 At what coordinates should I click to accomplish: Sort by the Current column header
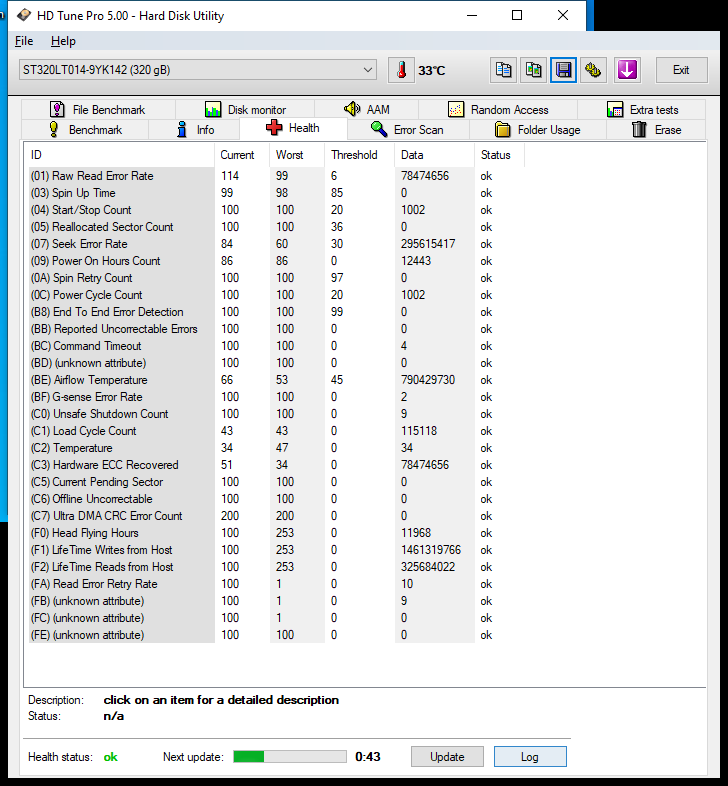[x=242, y=155]
